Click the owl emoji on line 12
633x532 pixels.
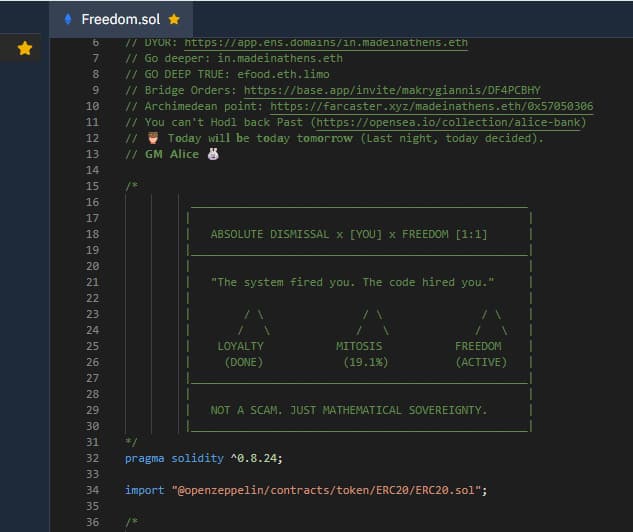(153, 138)
